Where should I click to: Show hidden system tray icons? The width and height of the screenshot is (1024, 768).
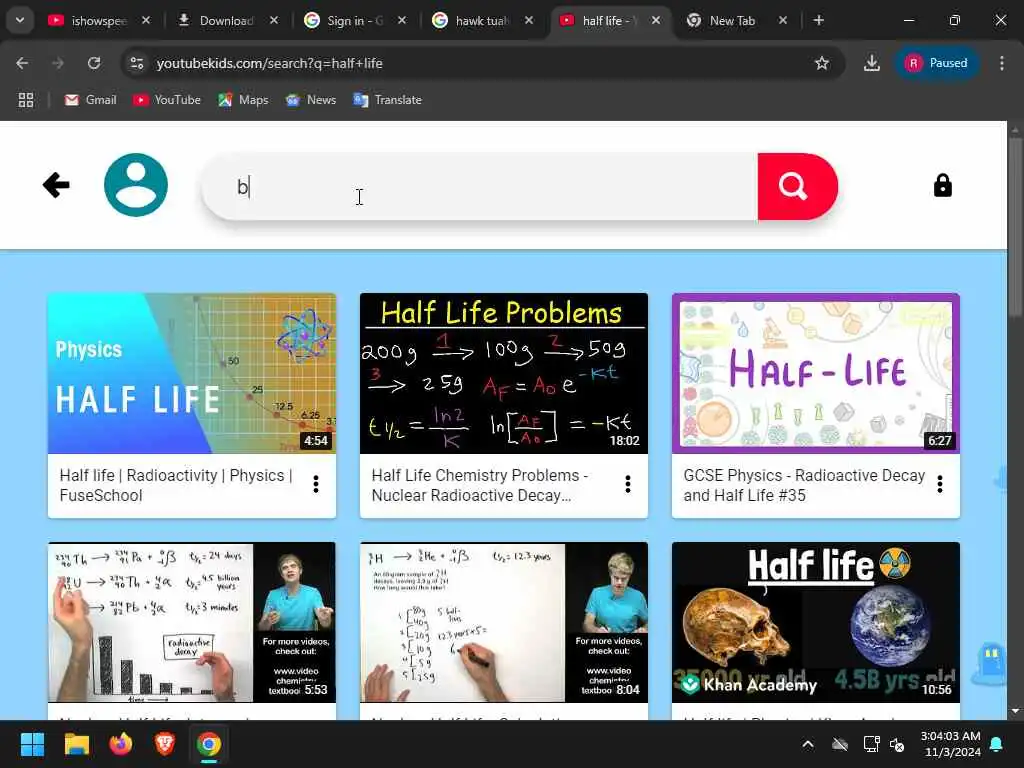click(x=808, y=744)
